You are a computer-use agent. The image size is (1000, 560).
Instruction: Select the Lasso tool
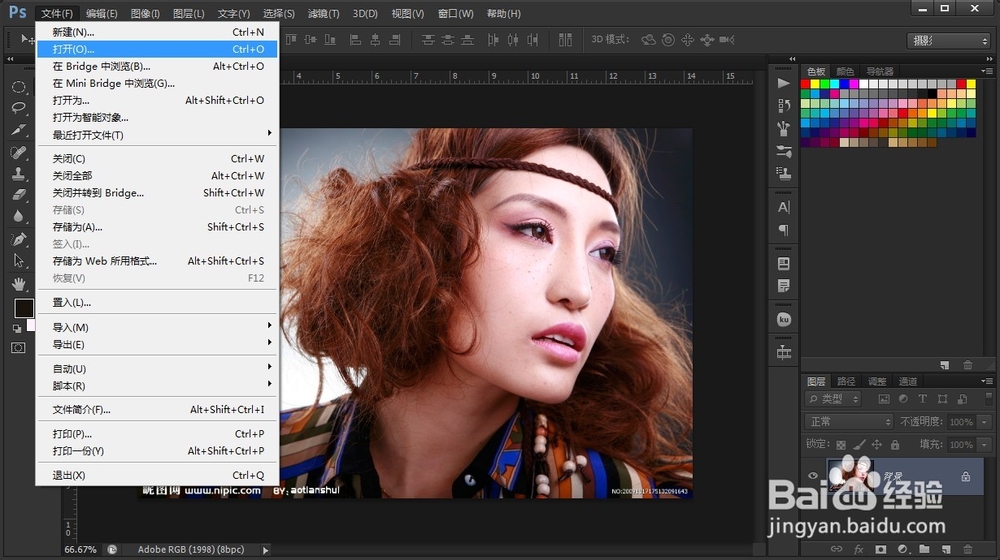point(18,108)
